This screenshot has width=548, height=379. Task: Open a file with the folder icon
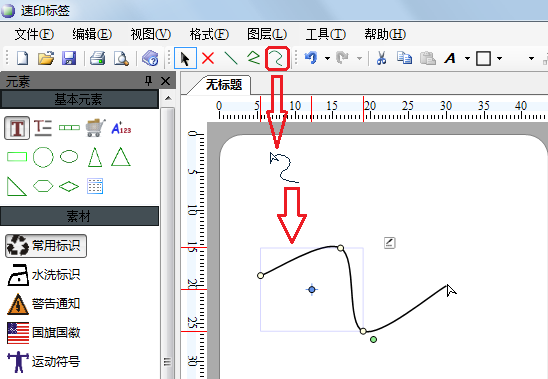46,58
